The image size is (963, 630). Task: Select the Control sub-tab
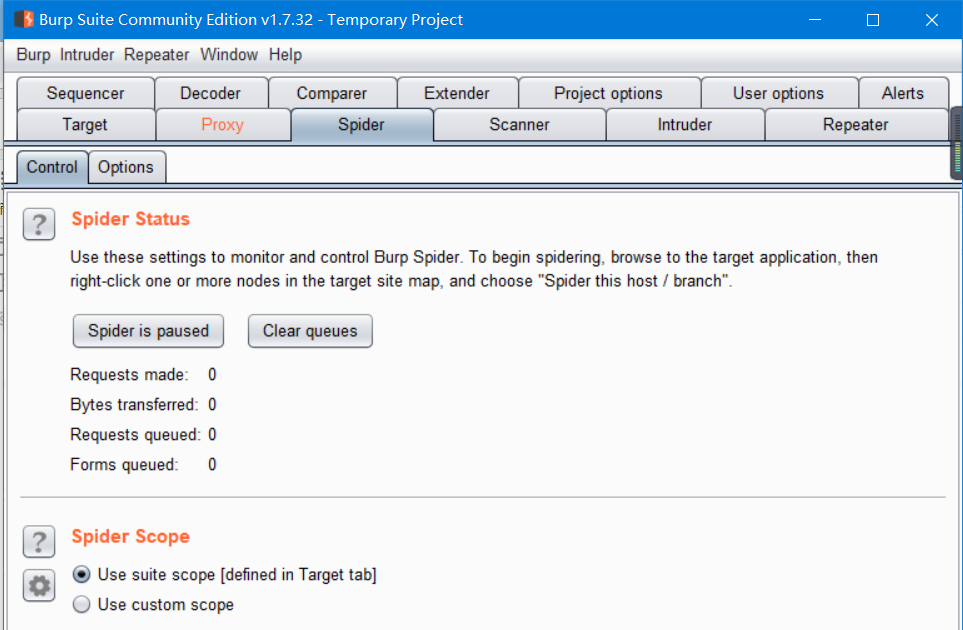(52, 167)
